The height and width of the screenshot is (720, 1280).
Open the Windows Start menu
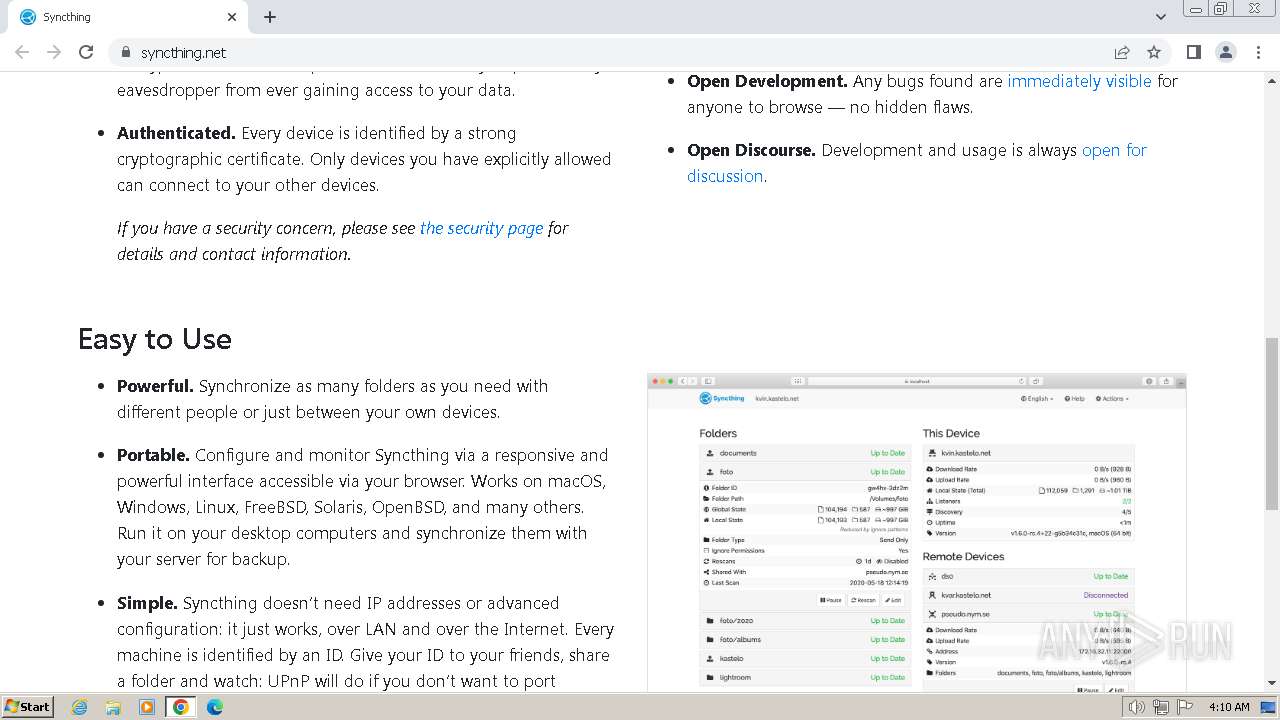coord(28,706)
